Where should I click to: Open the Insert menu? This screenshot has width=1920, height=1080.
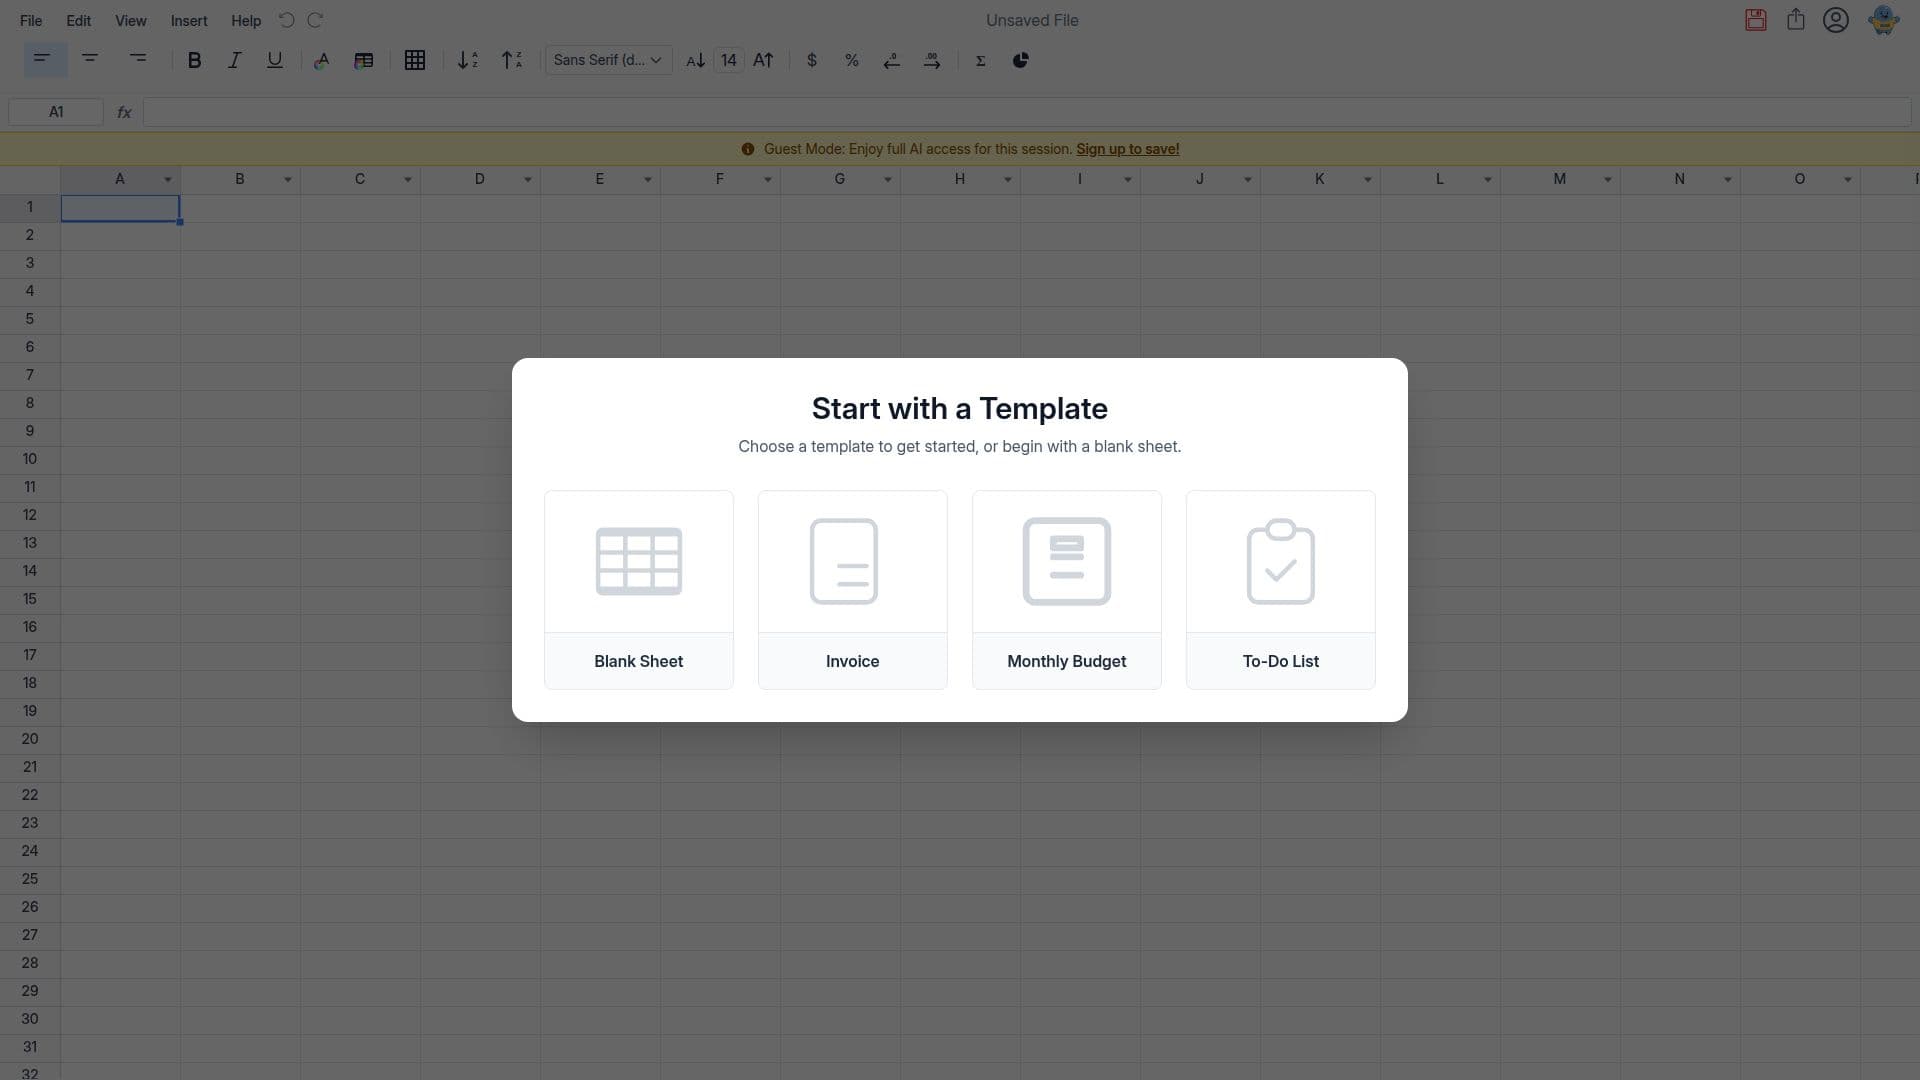pos(189,20)
